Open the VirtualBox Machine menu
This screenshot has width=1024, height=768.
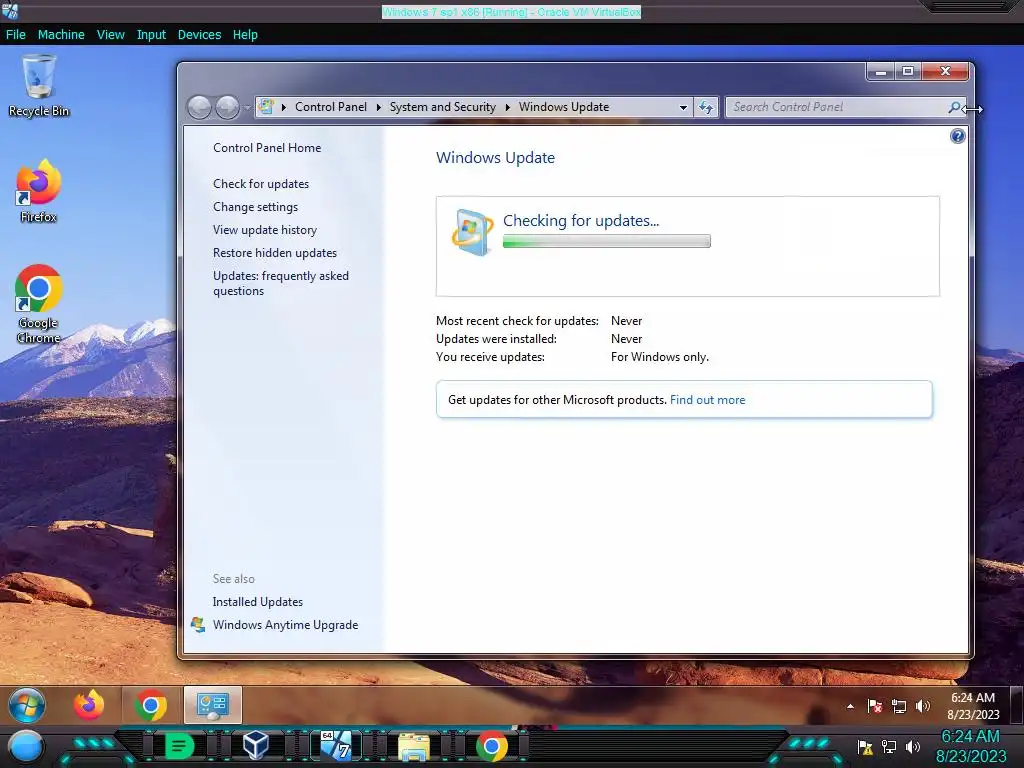[61, 35]
